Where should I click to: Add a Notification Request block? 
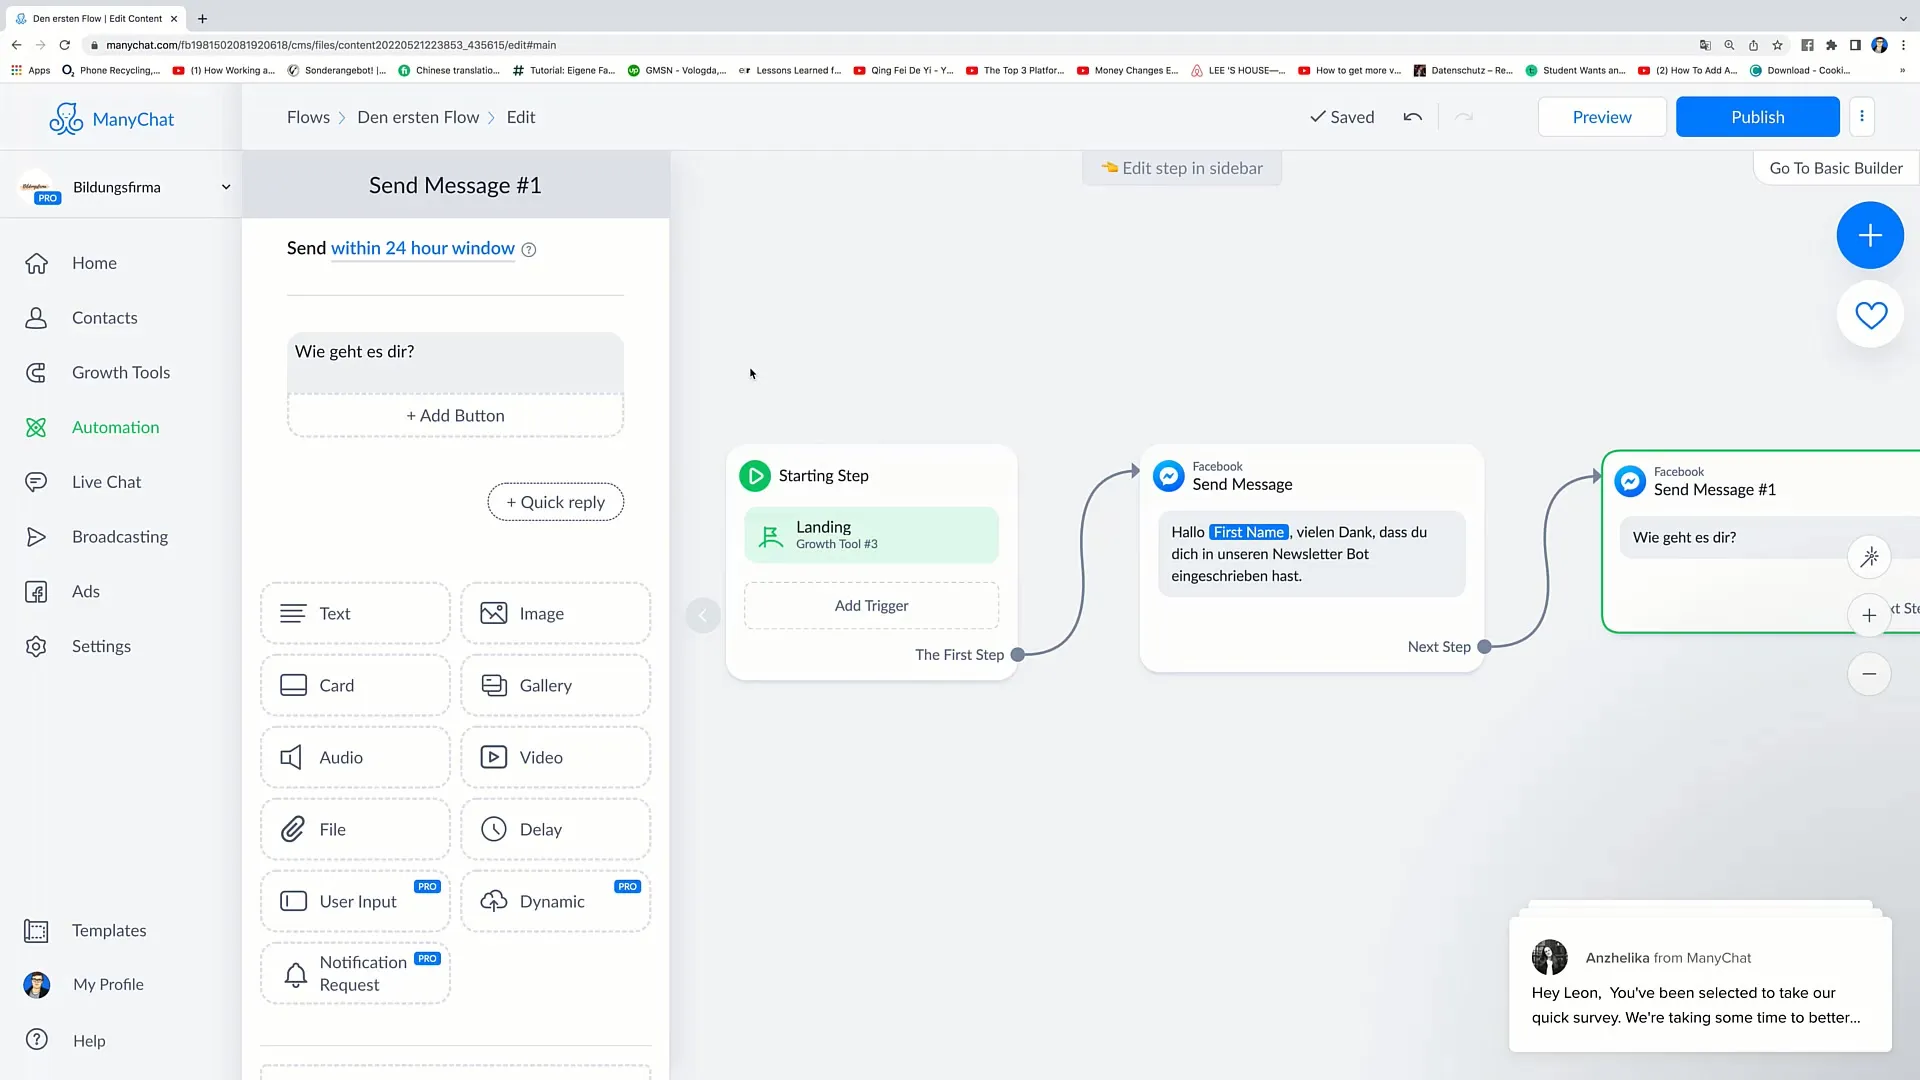pos(355,974)
